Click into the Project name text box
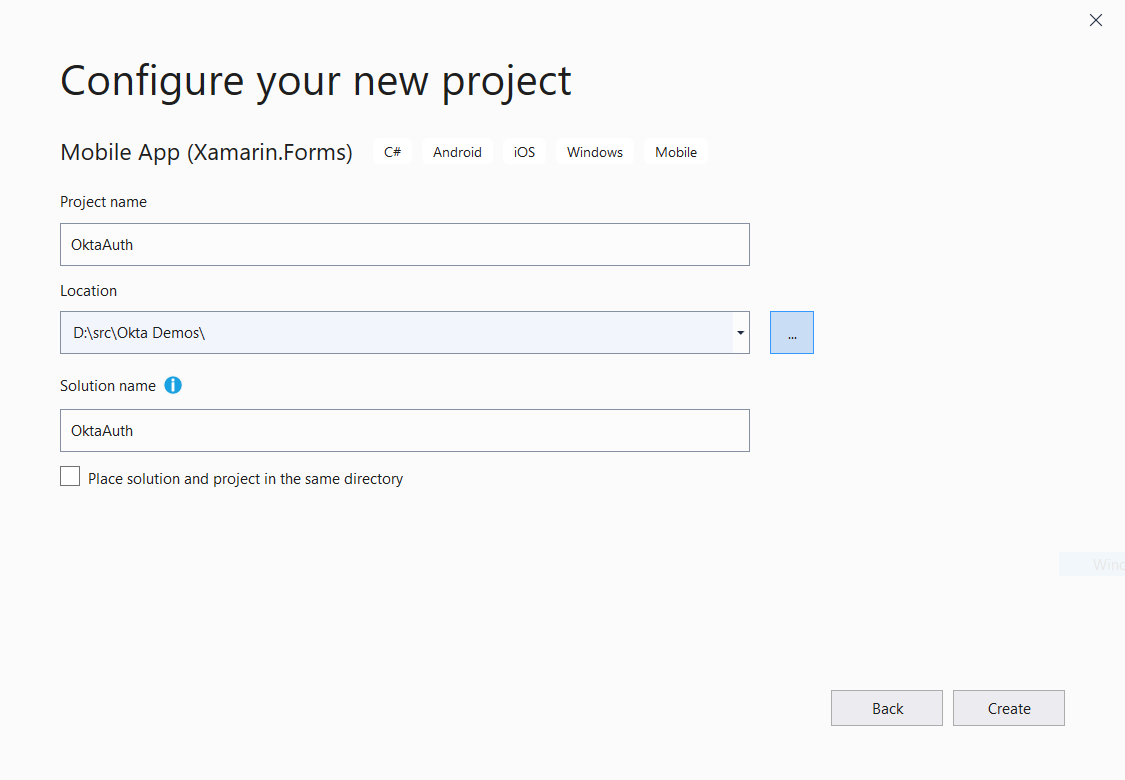Viewport: 1125px width, 780px height. coord(404,244)
